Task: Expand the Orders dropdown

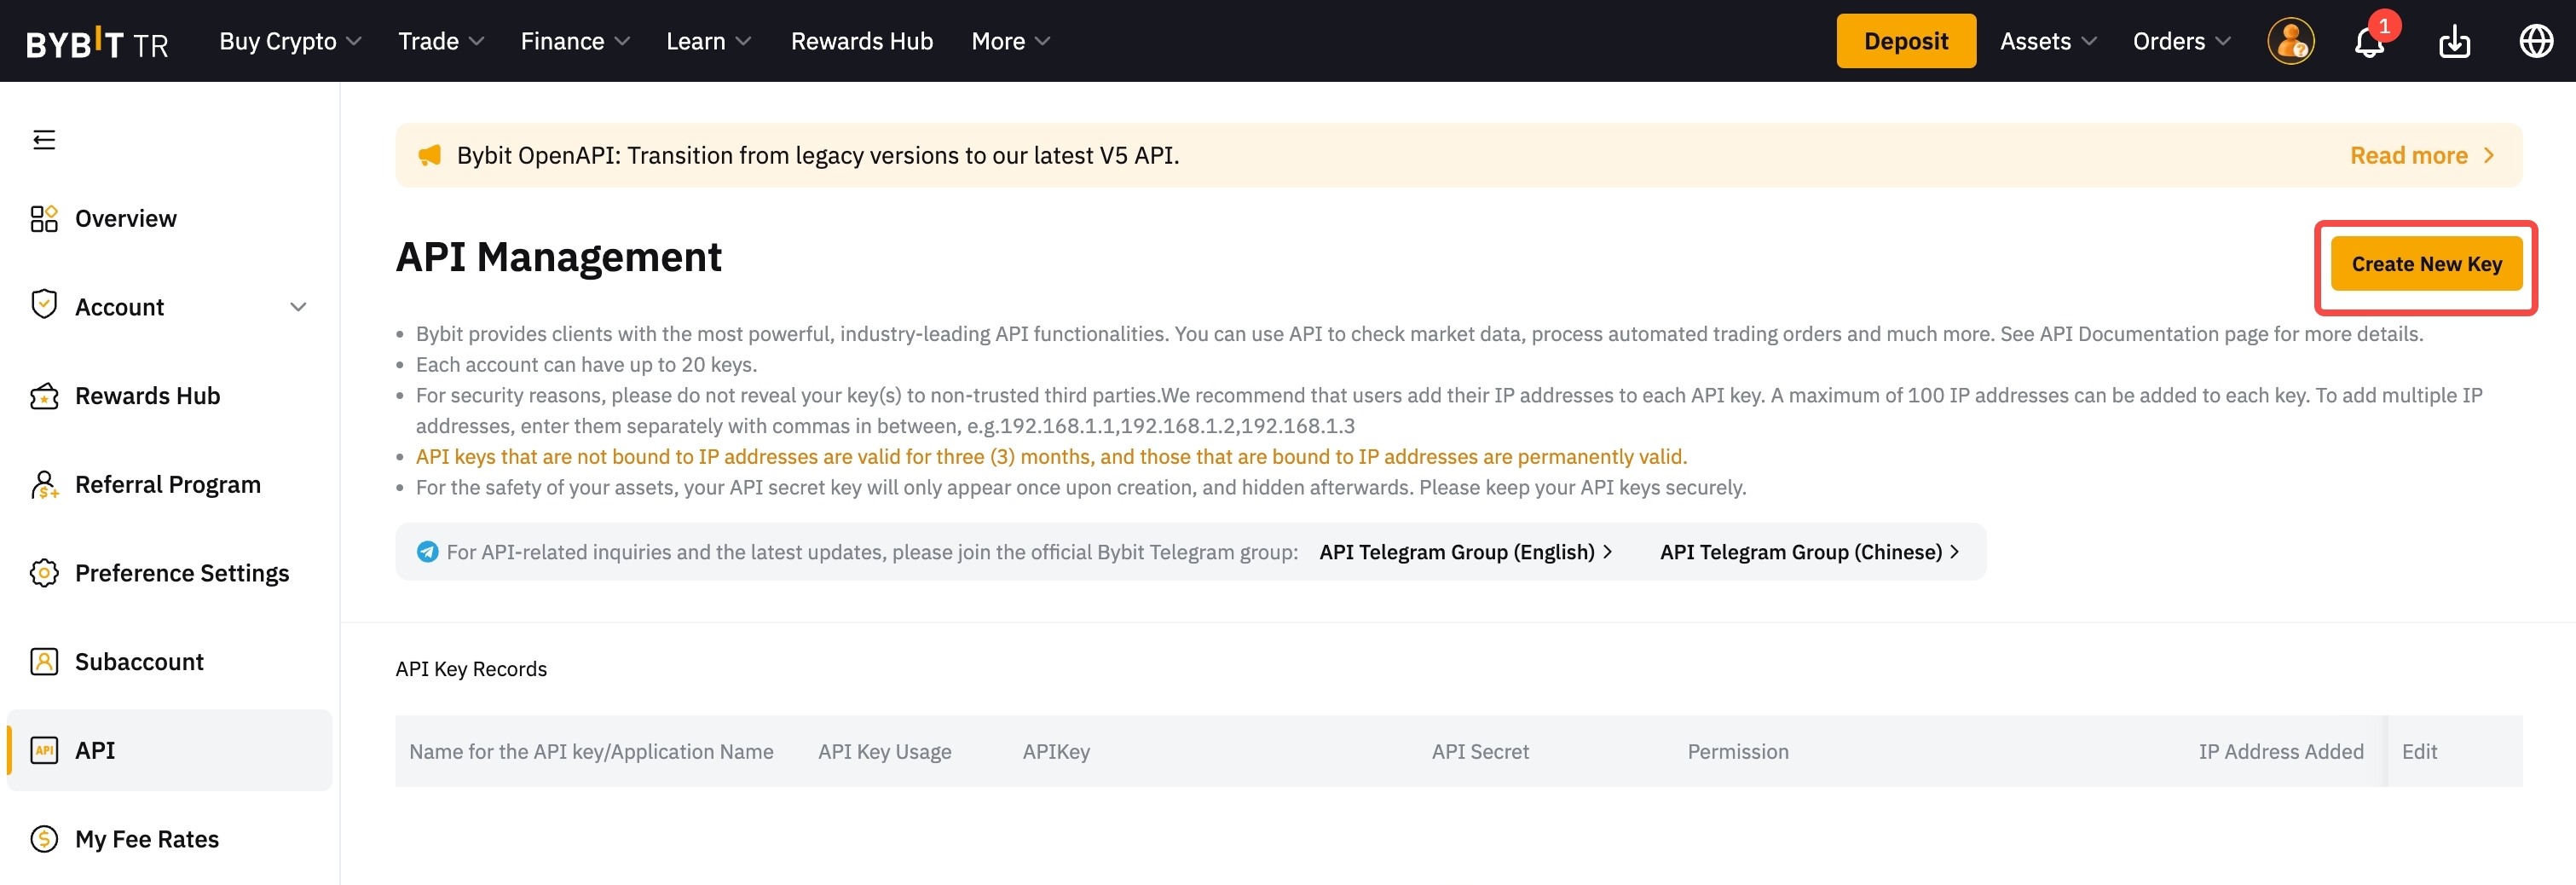Action: coord(2181,41)
